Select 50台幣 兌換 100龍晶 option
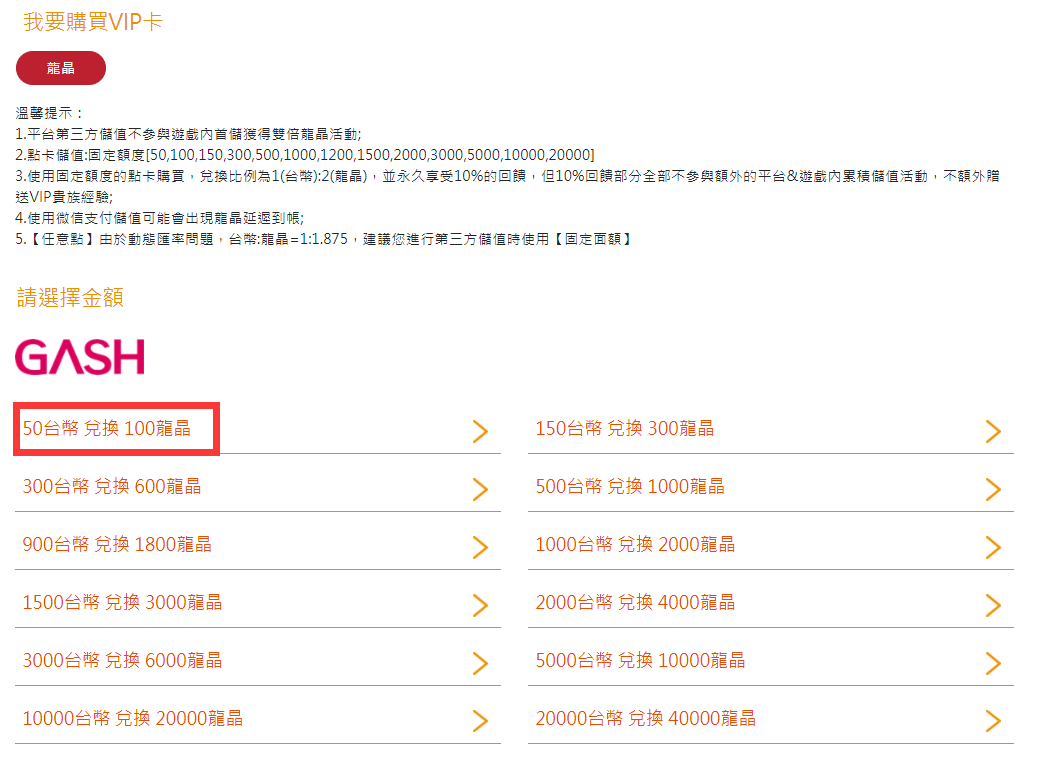1049x776 pixels. click(x=107, y=429)
